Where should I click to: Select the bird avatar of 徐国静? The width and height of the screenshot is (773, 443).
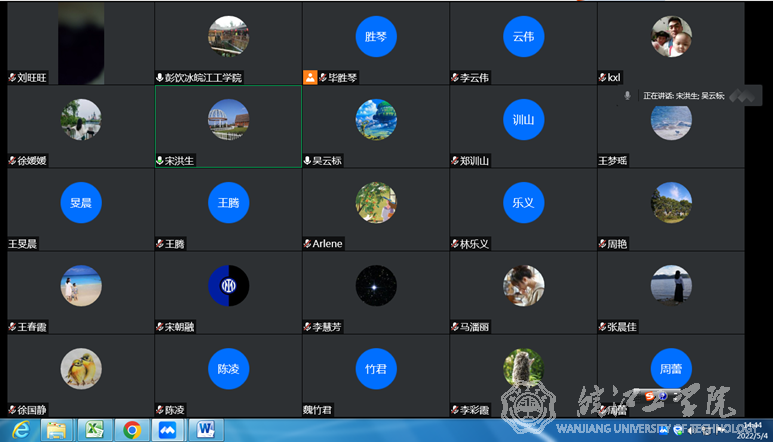click(x=81, y=368)
